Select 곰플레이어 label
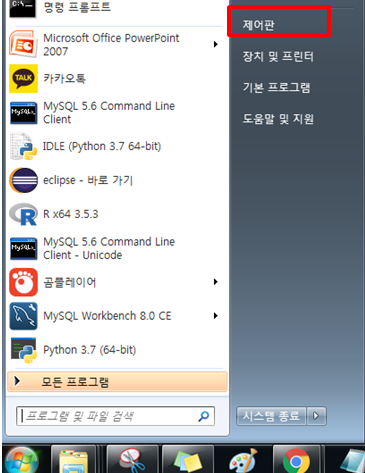Screen dimensions: 365x473 click(70, 282)
